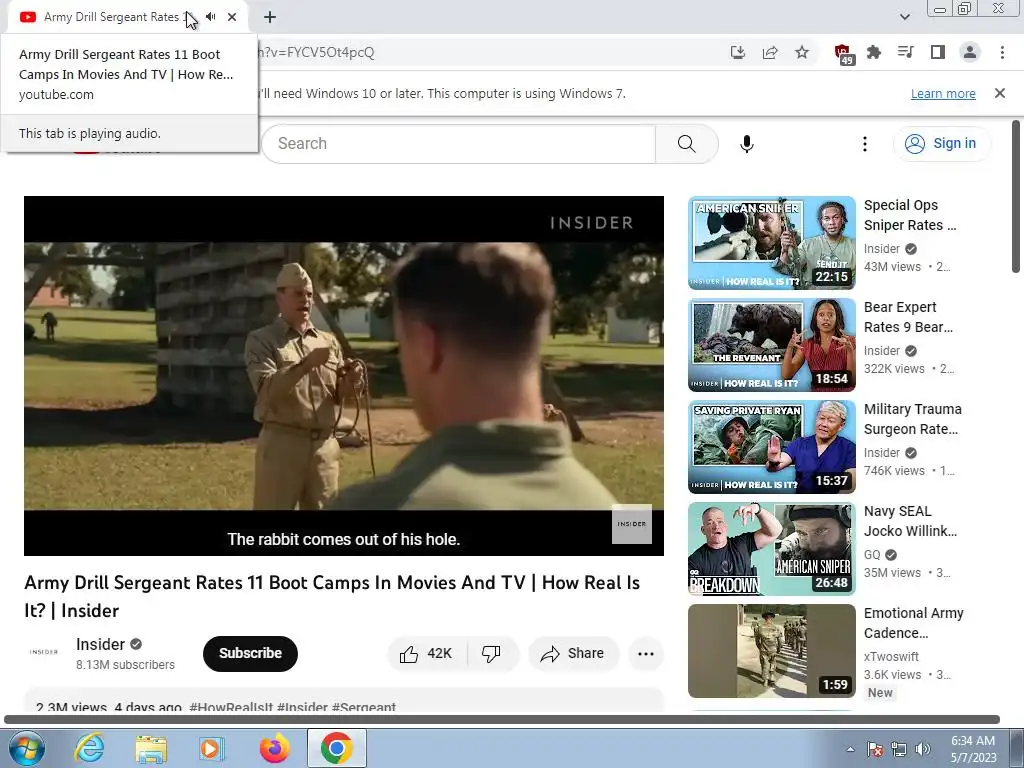Click the vertical page scrollbar

(x=1016, y=196)
